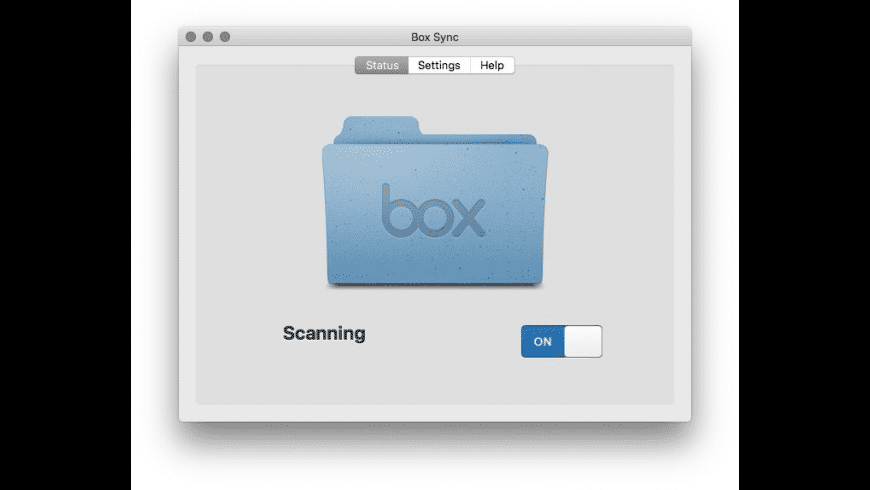Switch to the Status tab
The image size is (870, 490).
click(x=382, y=65)
